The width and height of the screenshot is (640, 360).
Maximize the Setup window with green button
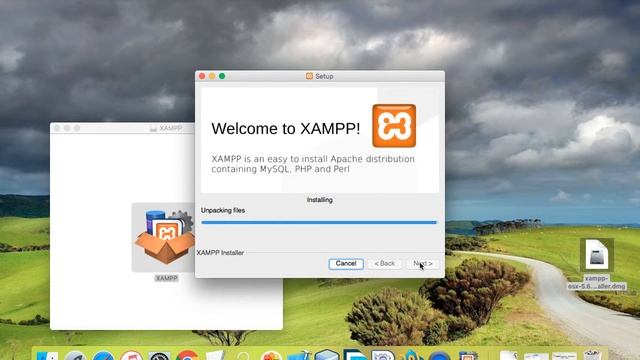222,76
